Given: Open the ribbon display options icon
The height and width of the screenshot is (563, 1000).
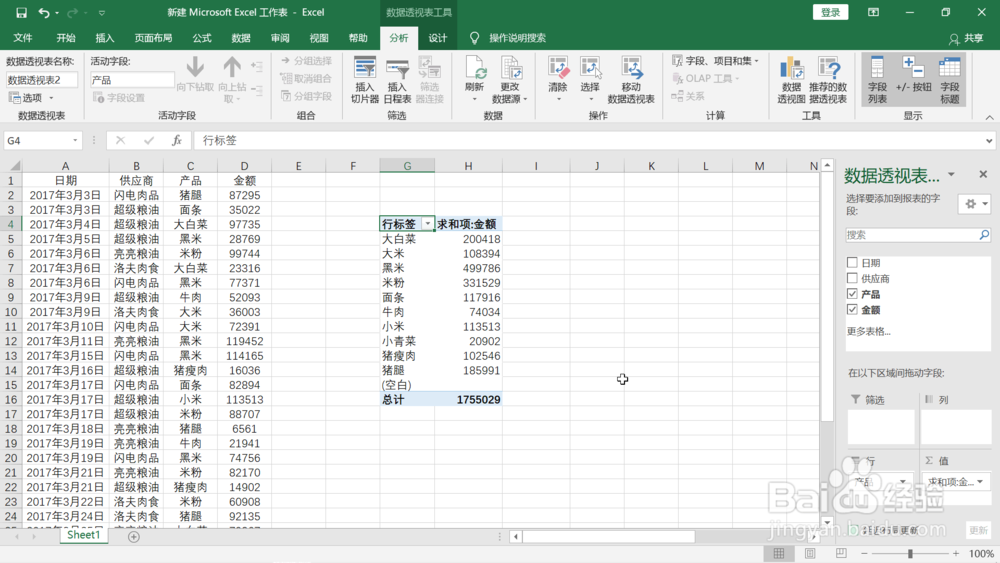Looking at the screenshot, I should 873,12.
